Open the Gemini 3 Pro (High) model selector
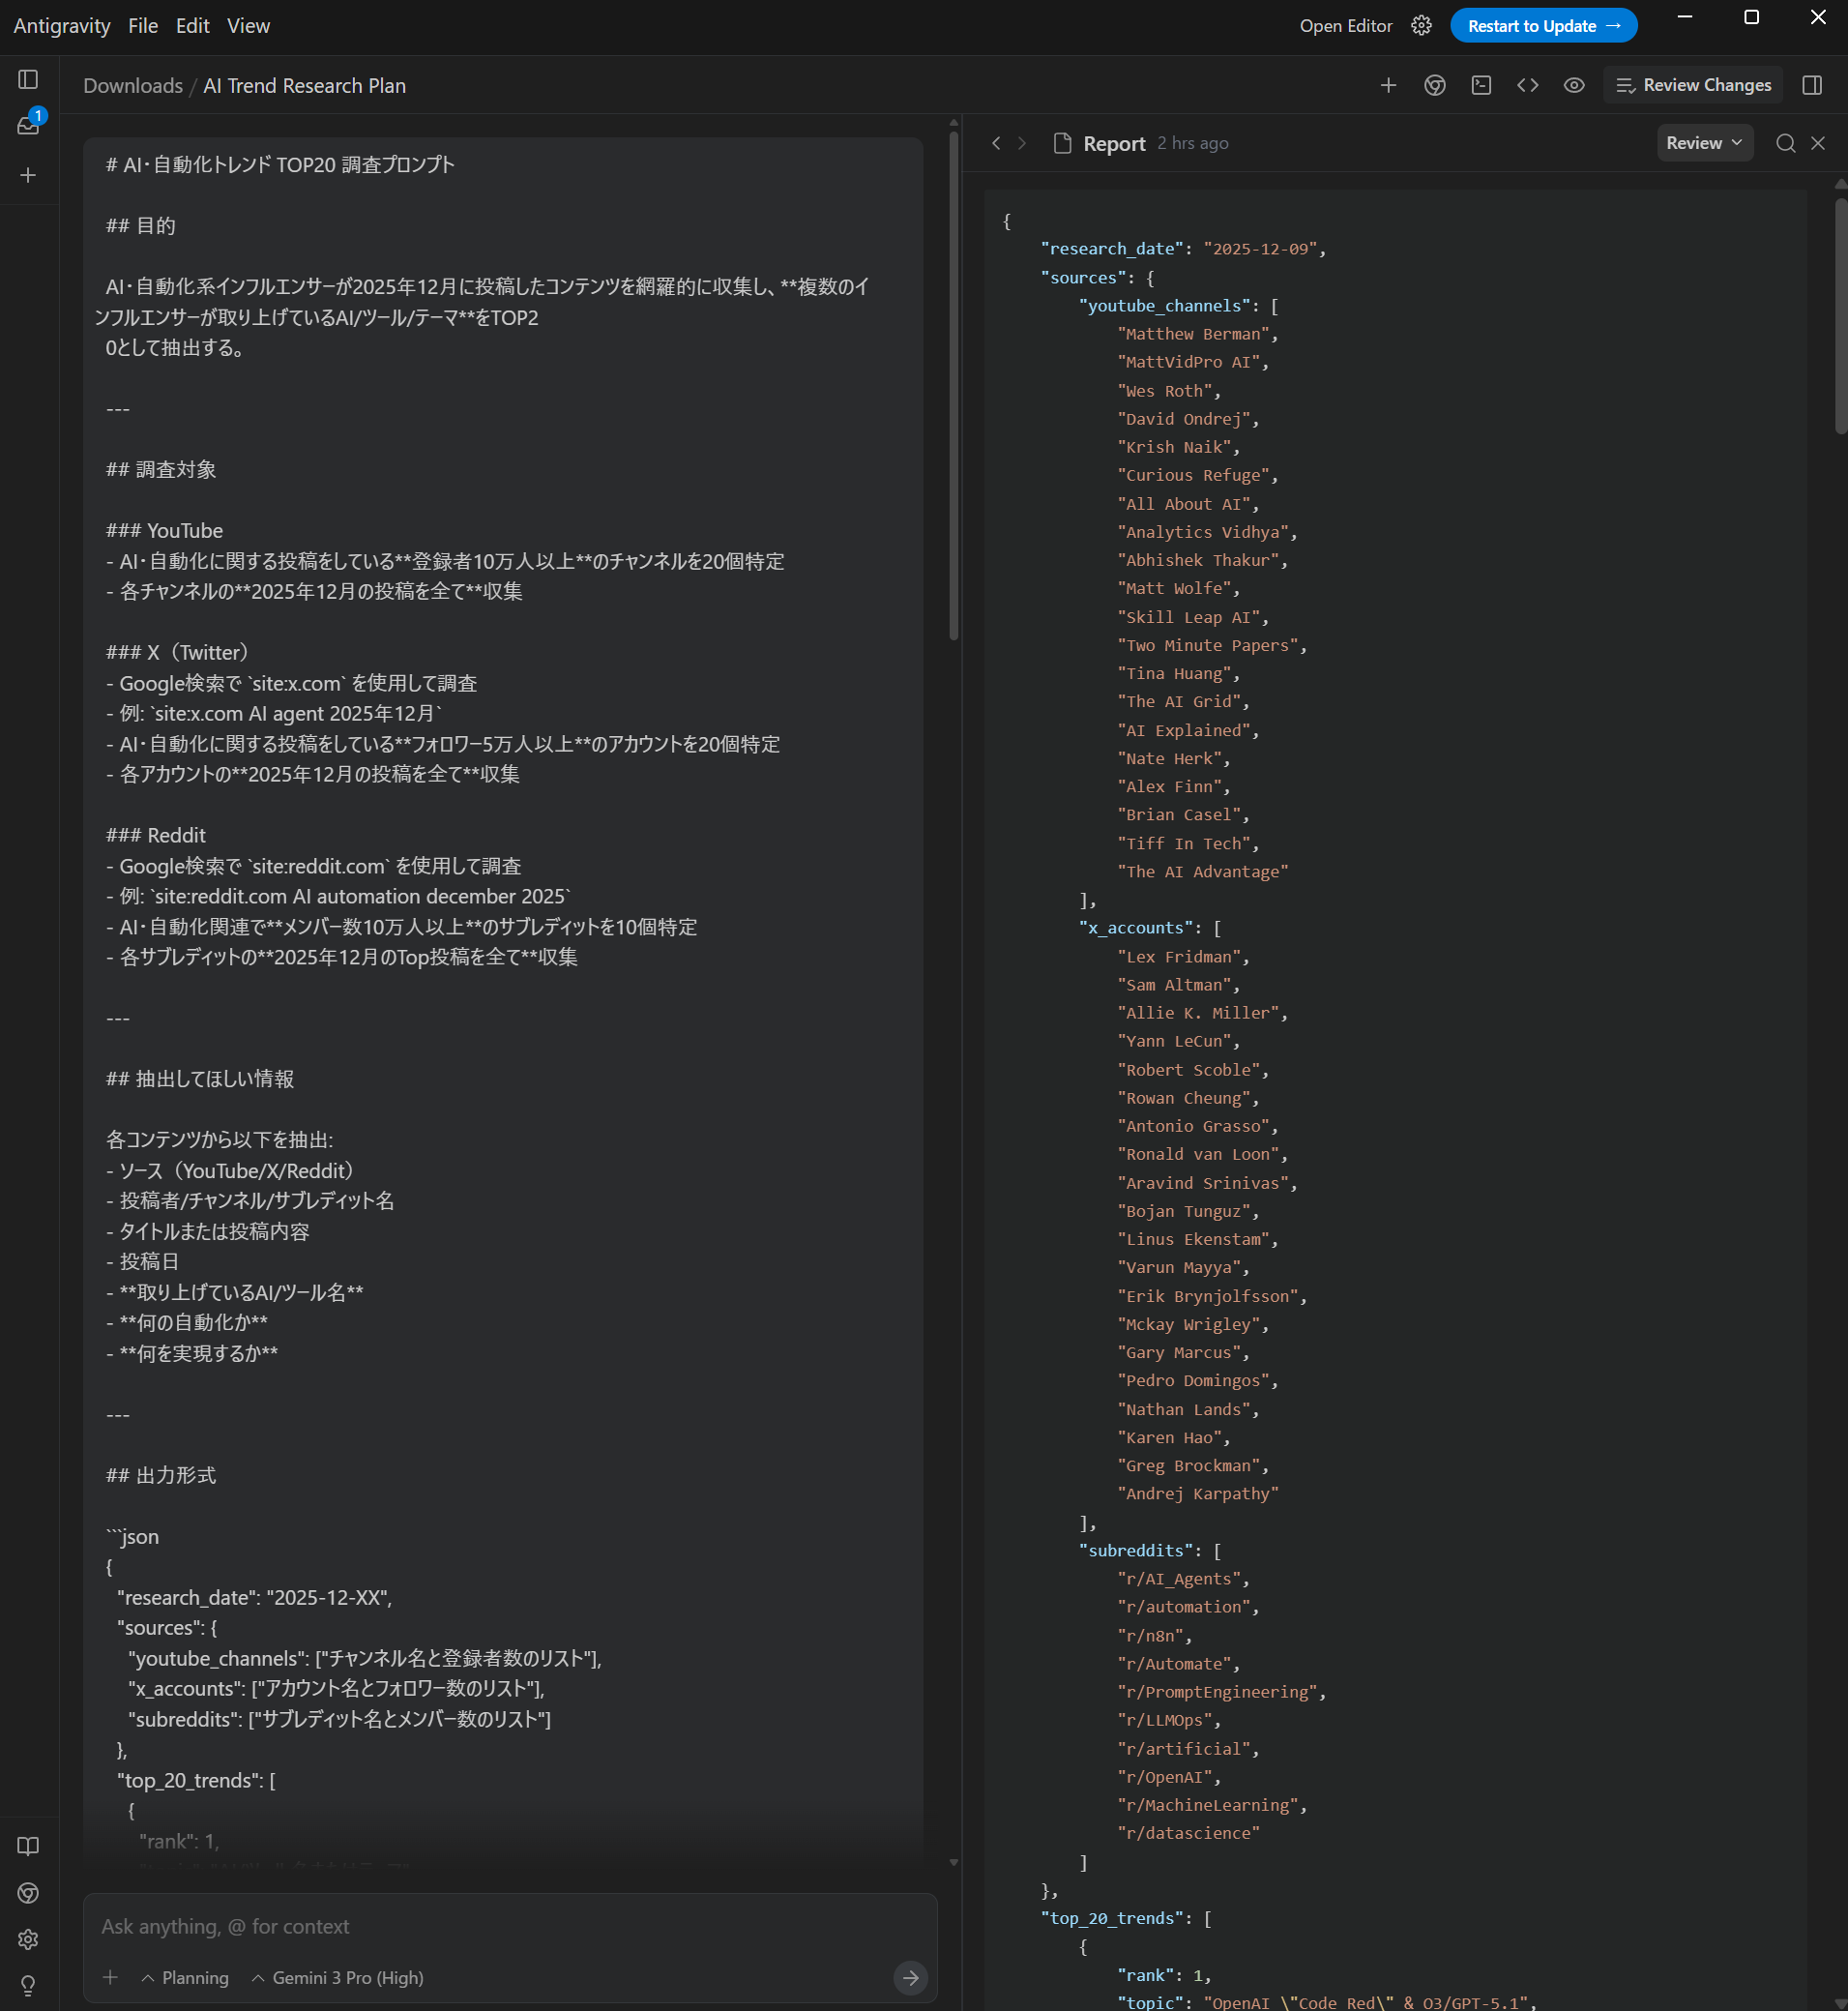 click(338, 1978)
